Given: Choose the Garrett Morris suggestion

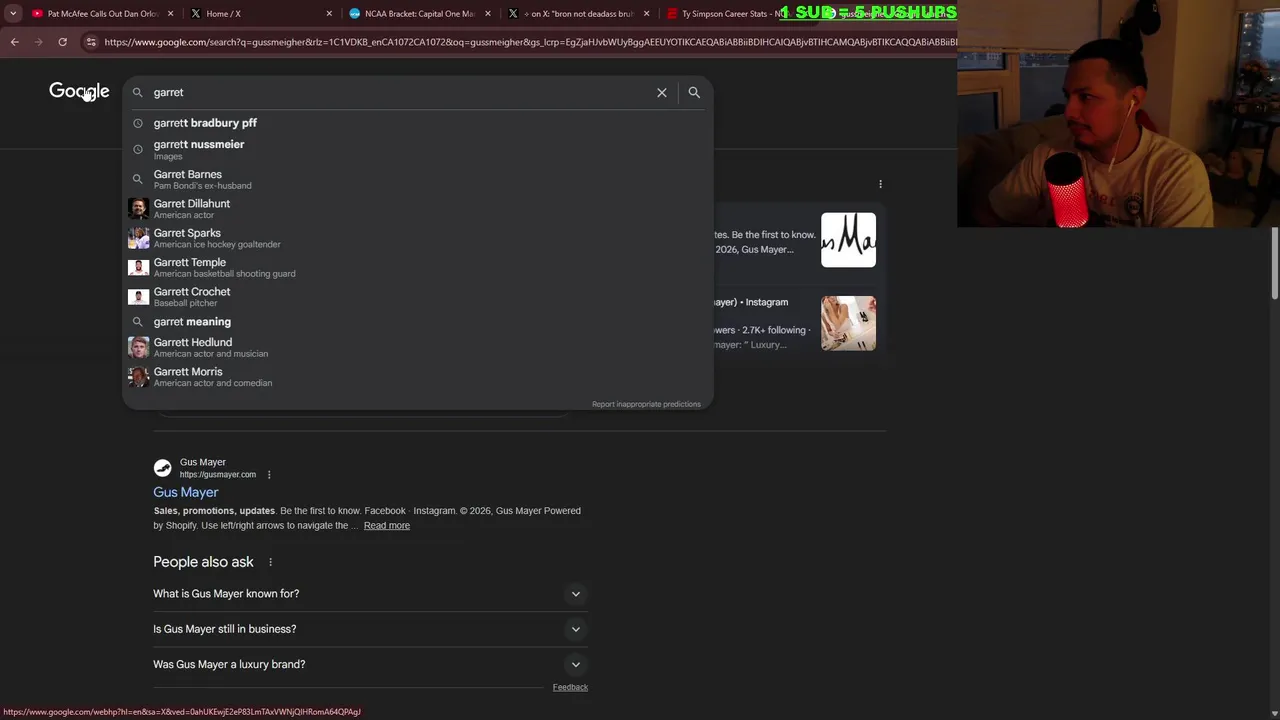Looking at the screenshot, I should point(418,377).
